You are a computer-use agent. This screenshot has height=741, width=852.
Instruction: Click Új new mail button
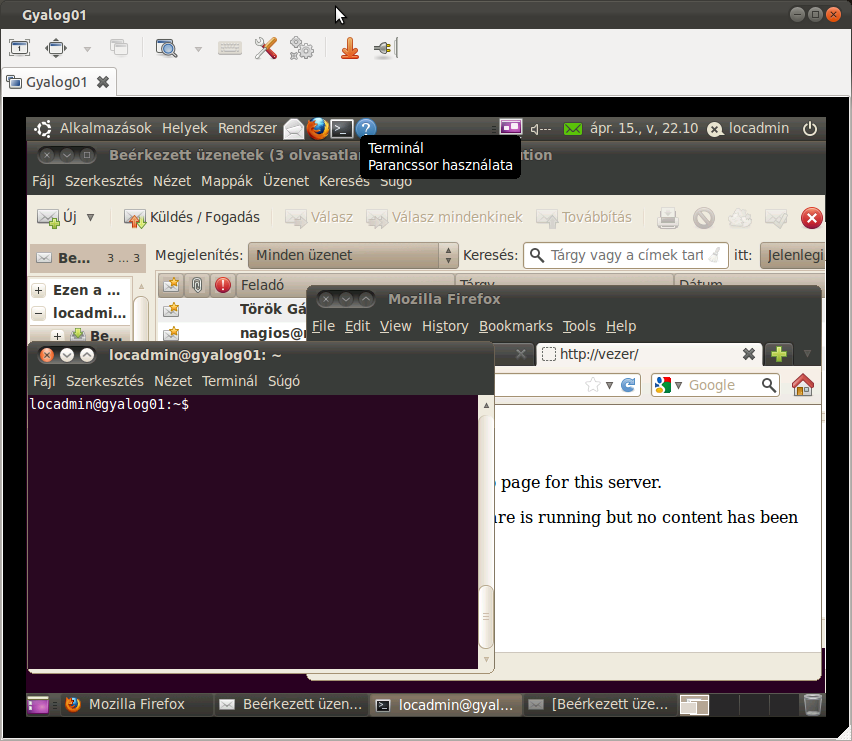pos(57,218)
